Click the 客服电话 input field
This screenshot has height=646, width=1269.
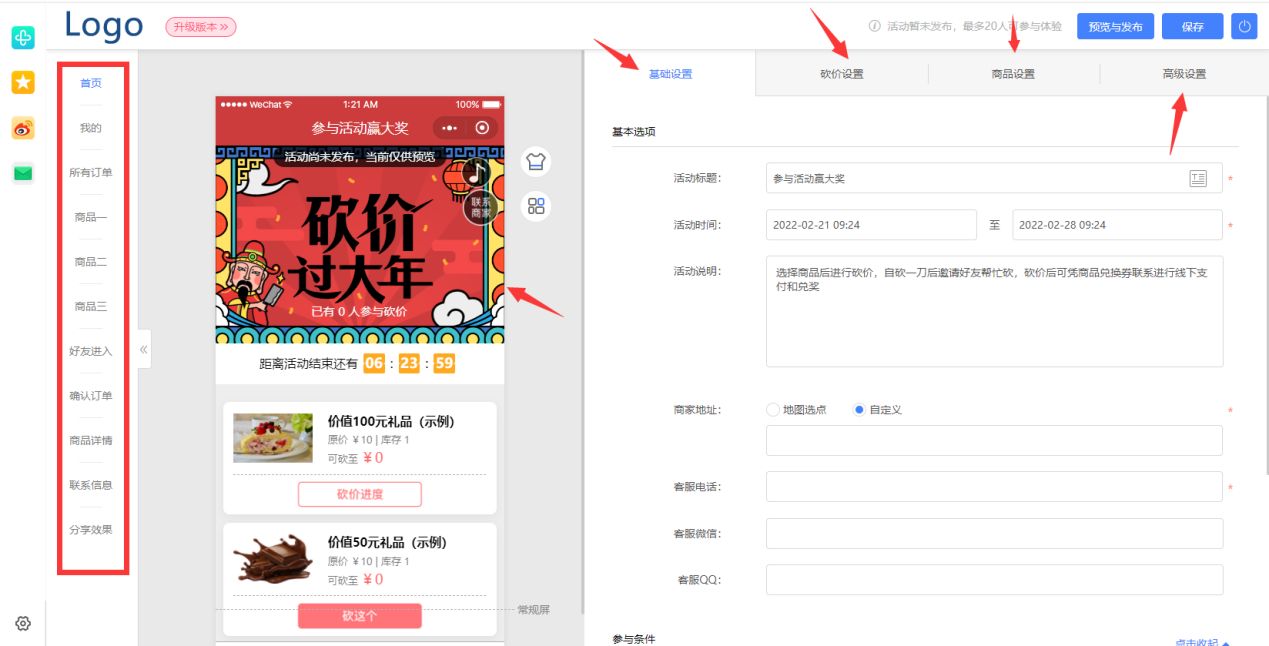[994, 487]
